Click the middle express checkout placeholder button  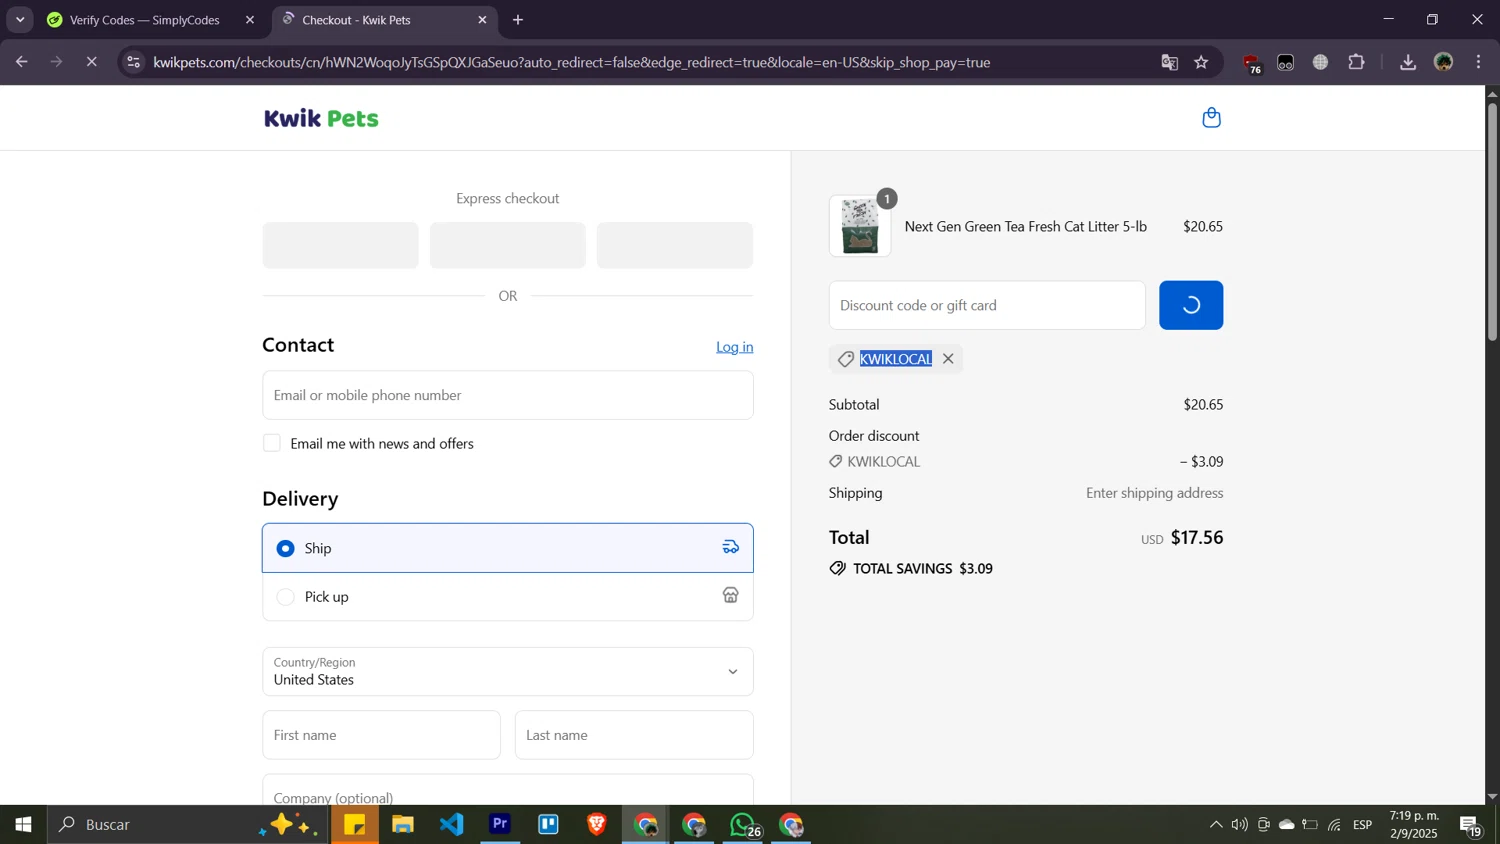pos(507,245)
